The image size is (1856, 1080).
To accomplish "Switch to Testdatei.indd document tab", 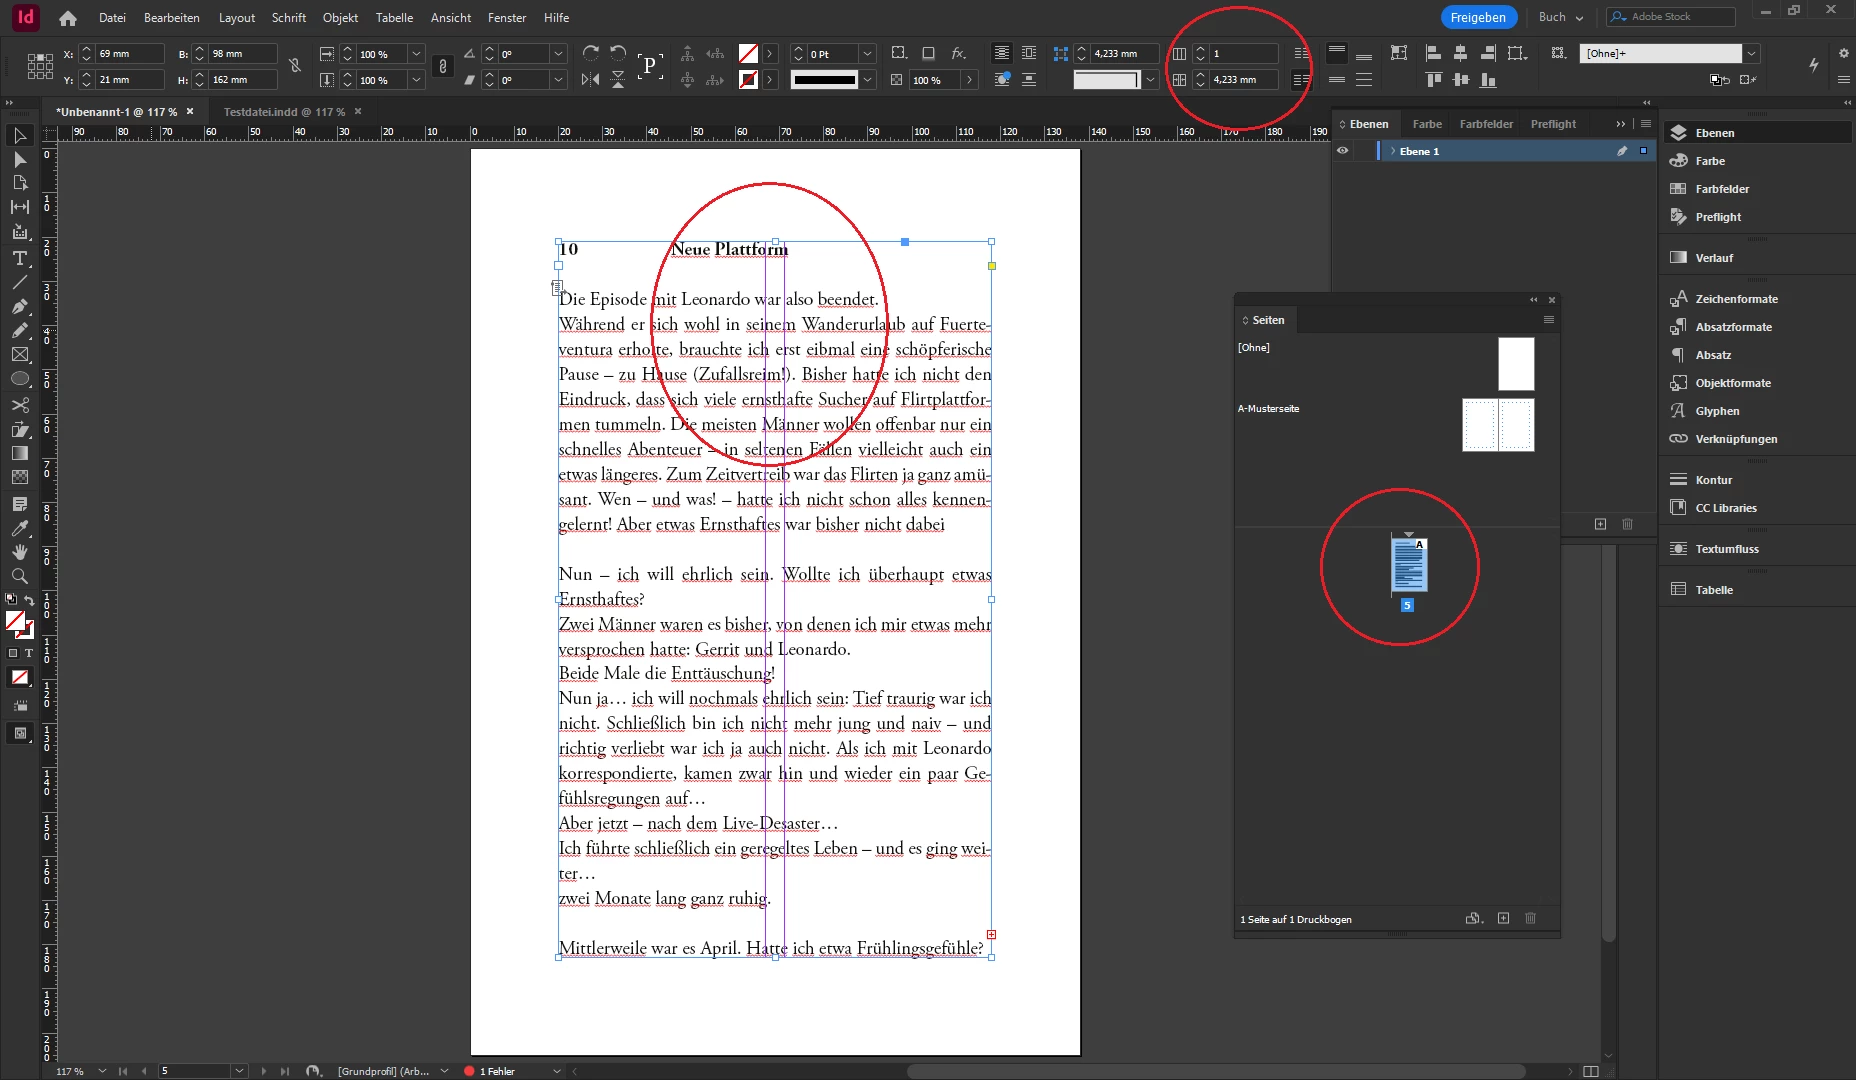I will click(x=284, y=112).
